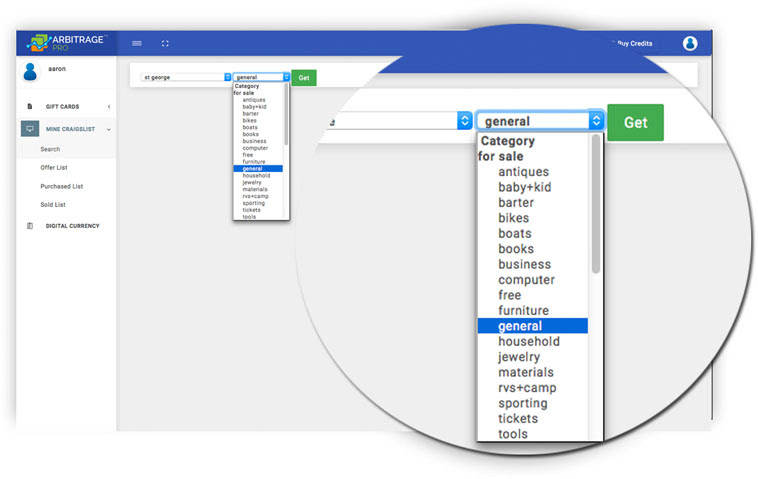Viewport: 758px width, 479px height.
Task: Open the Sold List page
Action: 53,204
